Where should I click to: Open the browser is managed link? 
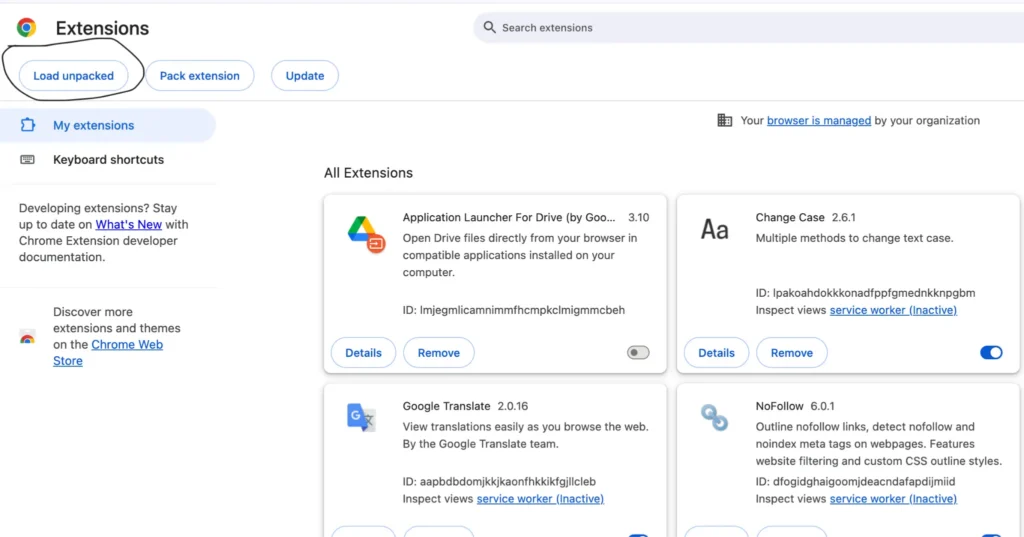818,120
